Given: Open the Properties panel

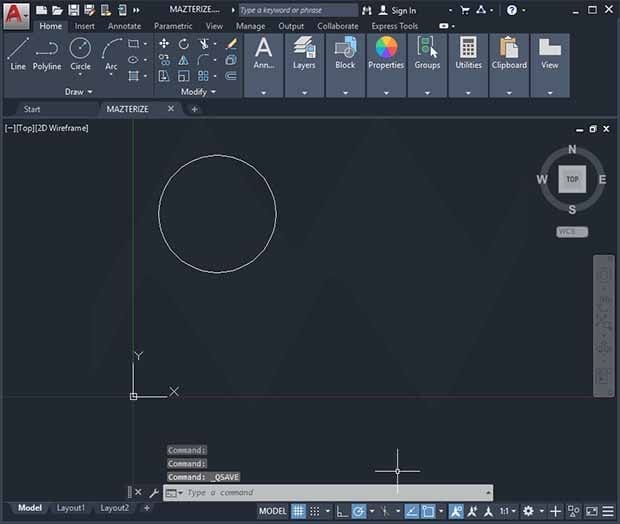Looking at the screenshot, I should 386,65.
